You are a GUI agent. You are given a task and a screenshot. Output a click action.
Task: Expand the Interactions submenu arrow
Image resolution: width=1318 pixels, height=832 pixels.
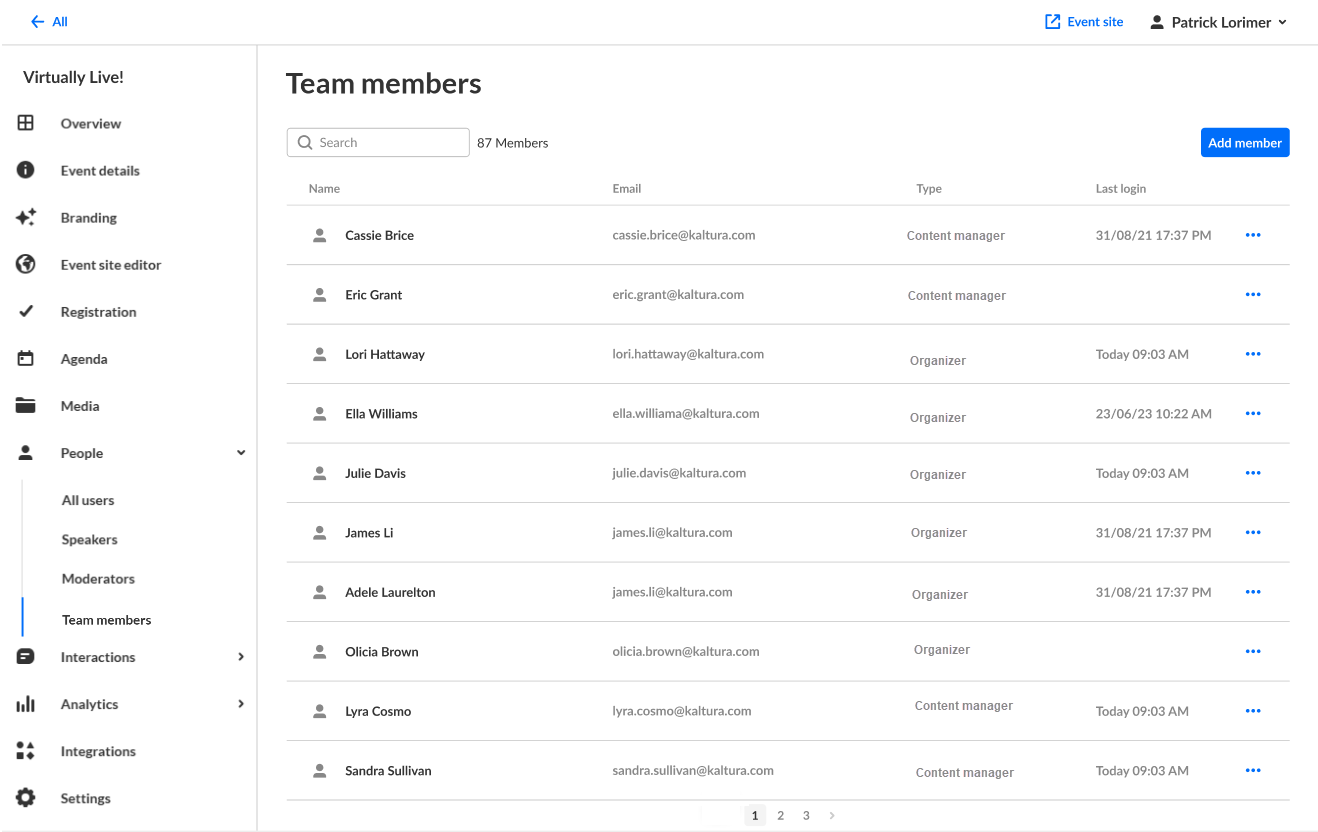(x=241, y=657)
